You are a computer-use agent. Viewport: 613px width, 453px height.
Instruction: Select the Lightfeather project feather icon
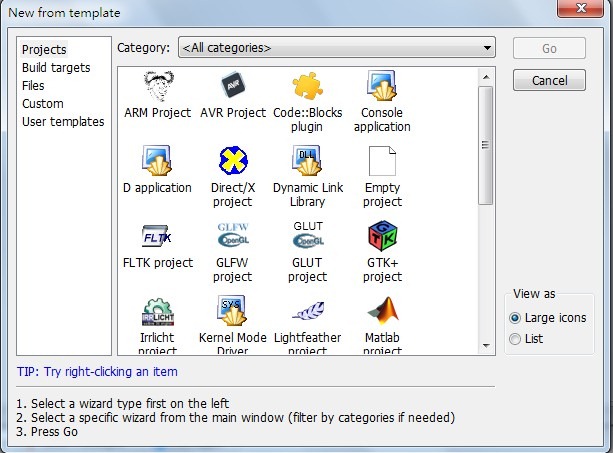click(308, 311)
